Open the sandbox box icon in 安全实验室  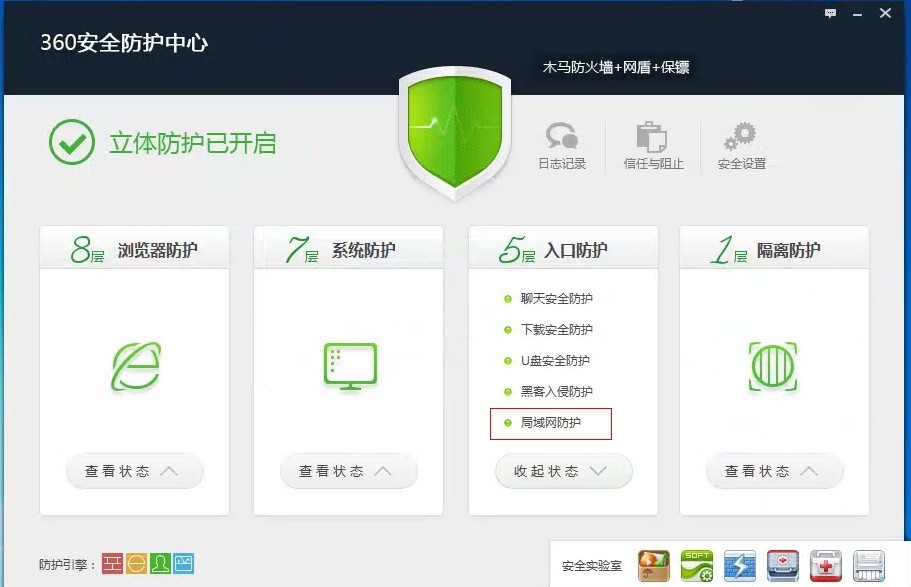click(654, 565)
